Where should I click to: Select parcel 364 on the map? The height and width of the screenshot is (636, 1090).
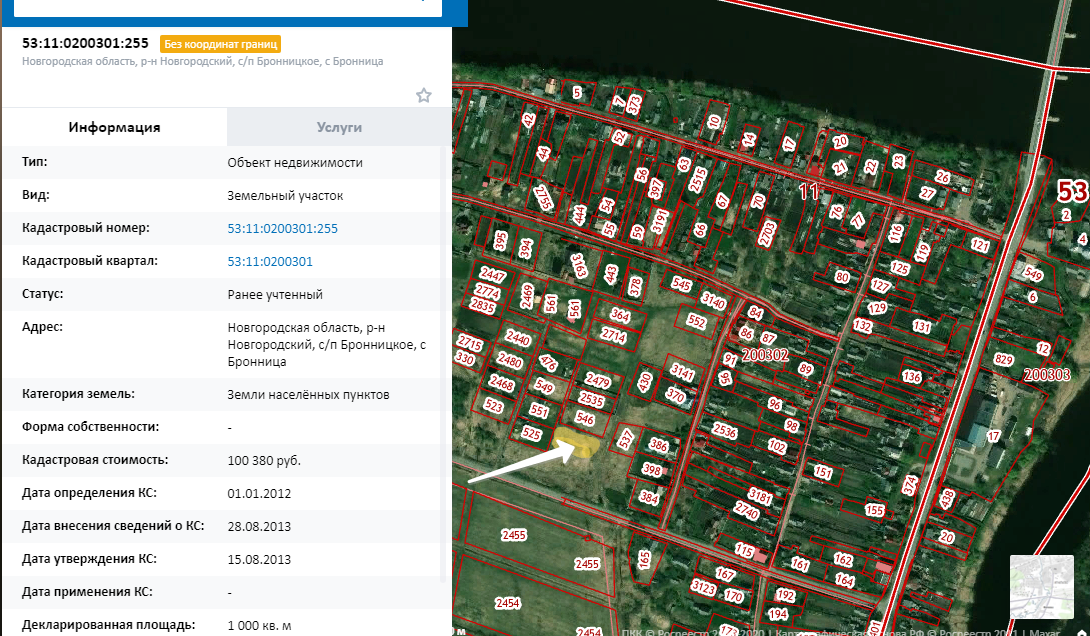click(x=619, y=316)
